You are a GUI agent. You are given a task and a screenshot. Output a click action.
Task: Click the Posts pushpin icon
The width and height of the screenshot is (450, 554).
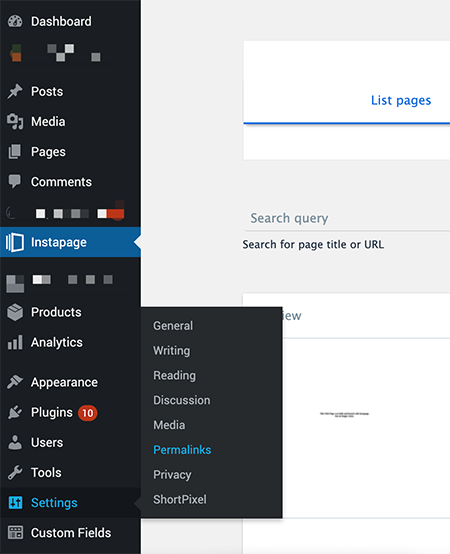pyautogui.click(x=15, y=92)
